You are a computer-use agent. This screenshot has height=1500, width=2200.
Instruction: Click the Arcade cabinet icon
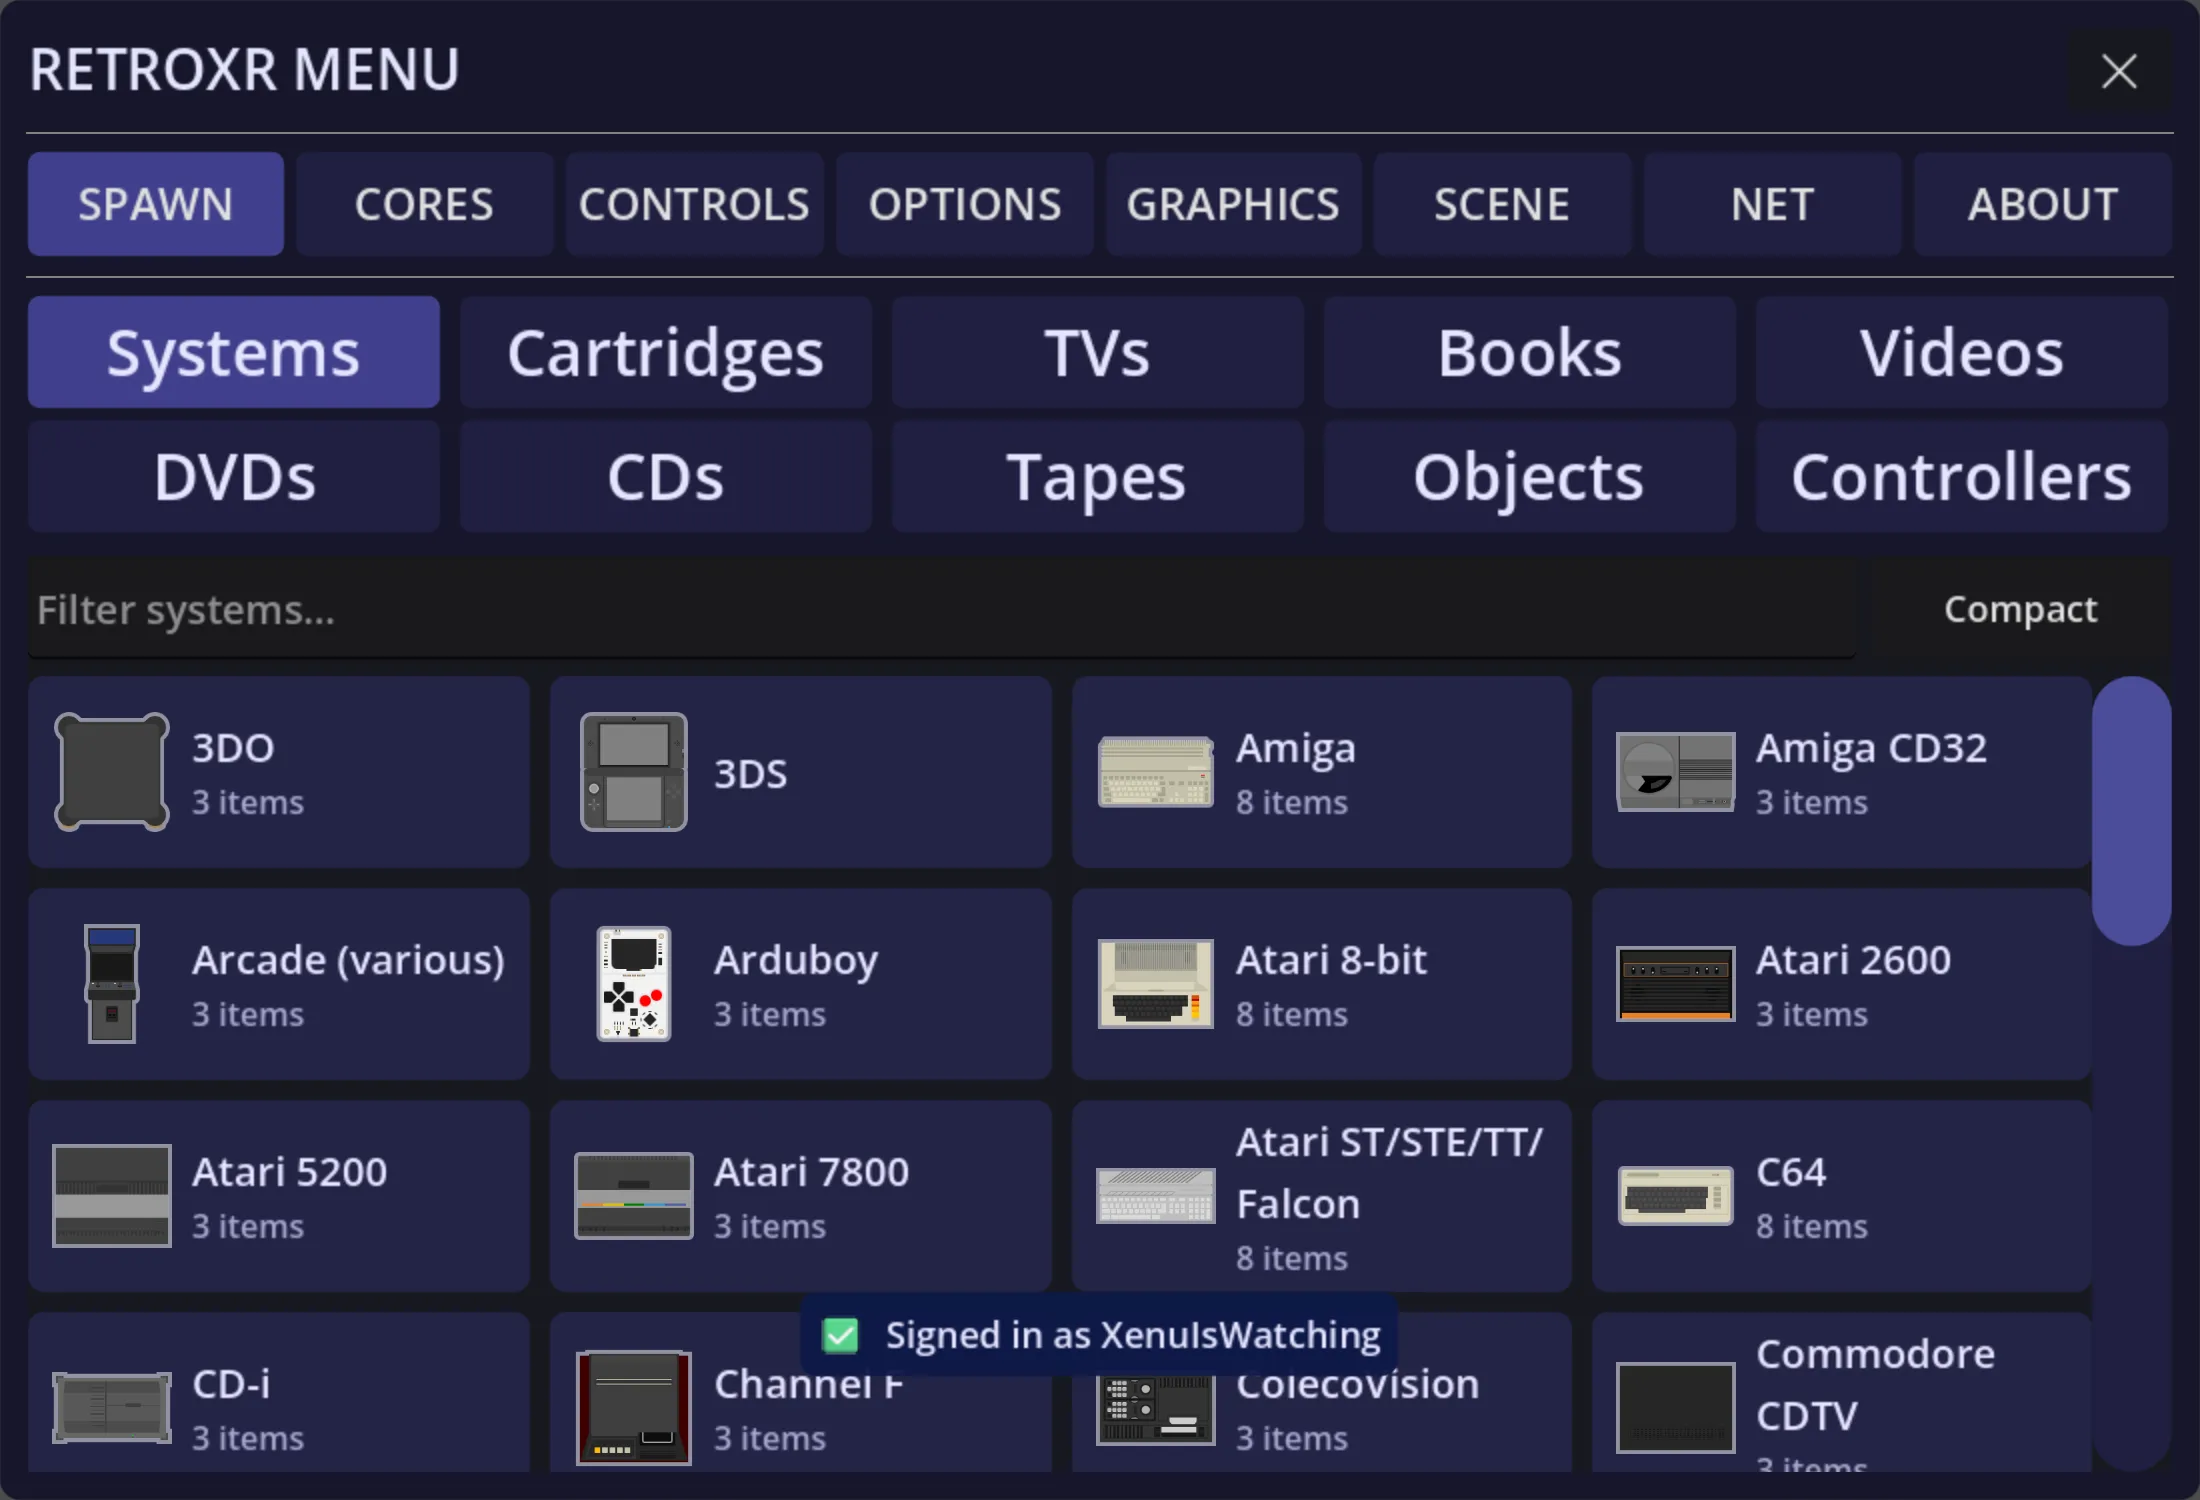(111, 984)
